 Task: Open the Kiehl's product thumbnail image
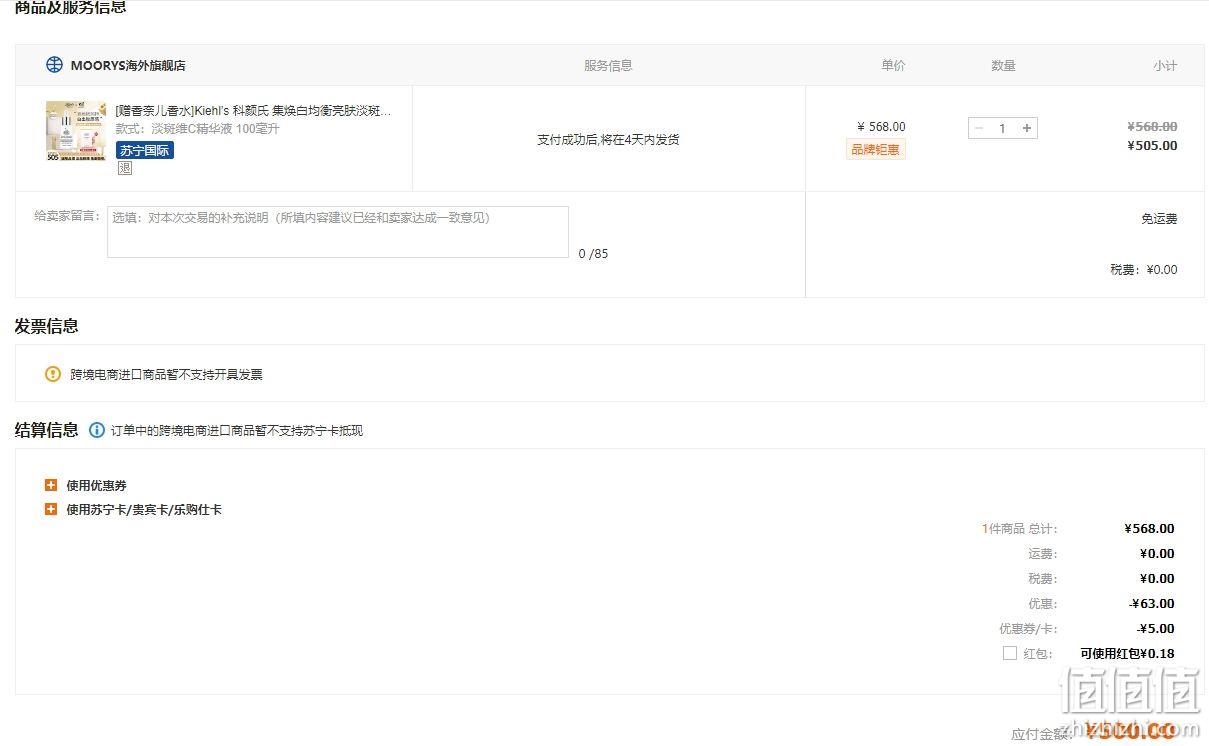(76, 131)
